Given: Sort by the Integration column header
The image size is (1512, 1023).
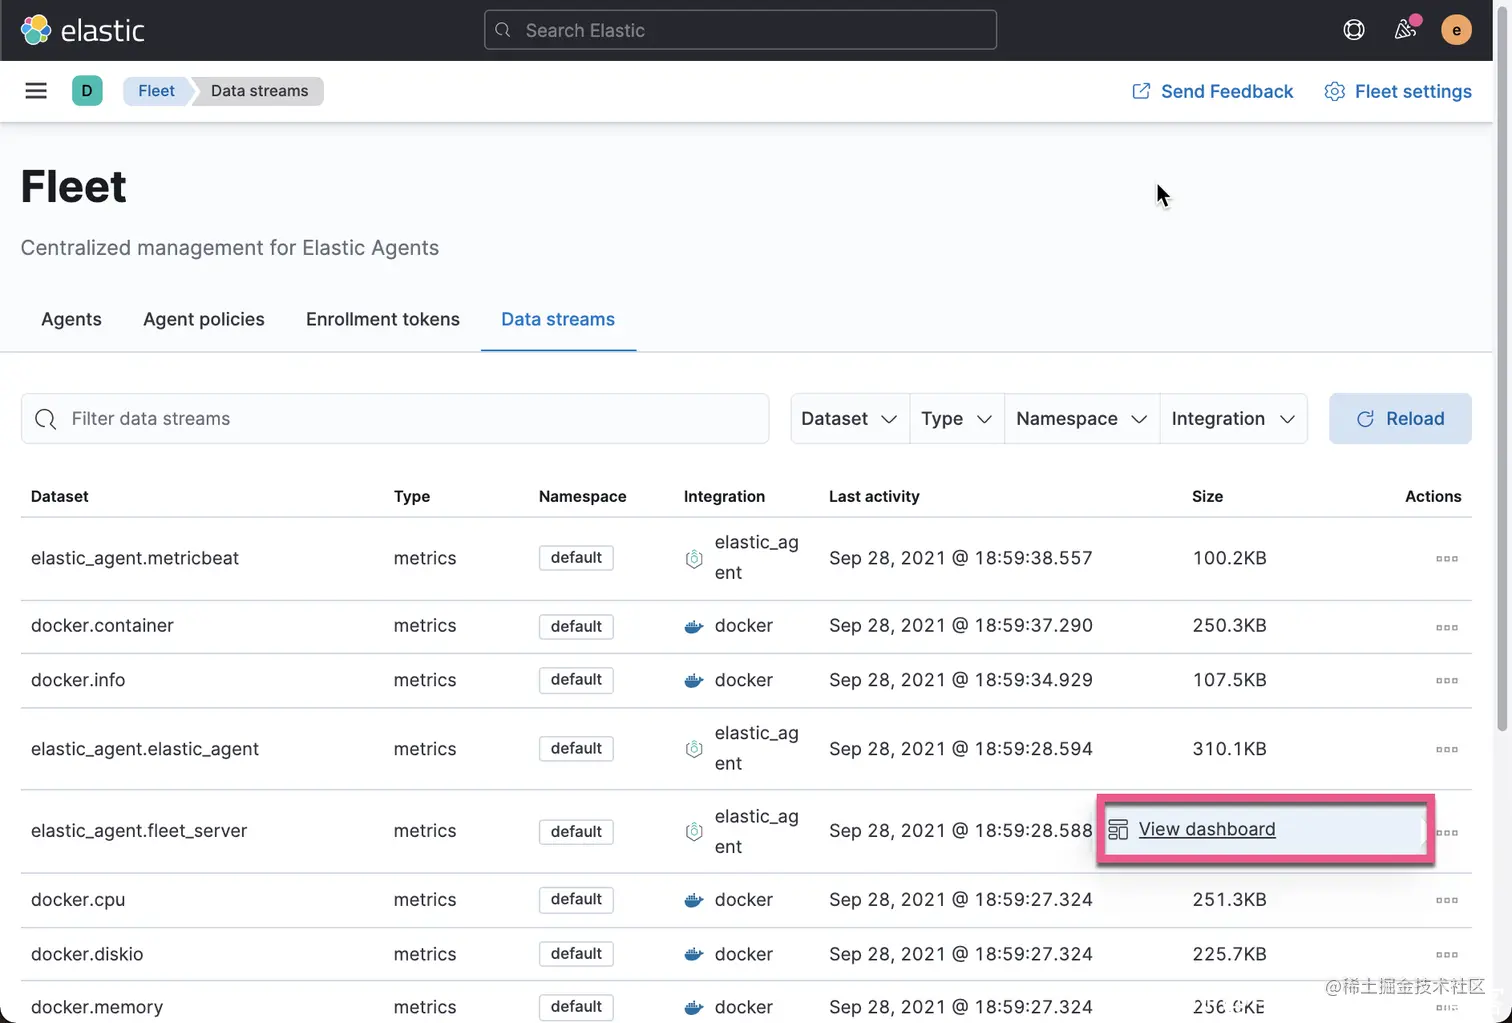Looking at the screenshot, I should click(x=724, y=496).
